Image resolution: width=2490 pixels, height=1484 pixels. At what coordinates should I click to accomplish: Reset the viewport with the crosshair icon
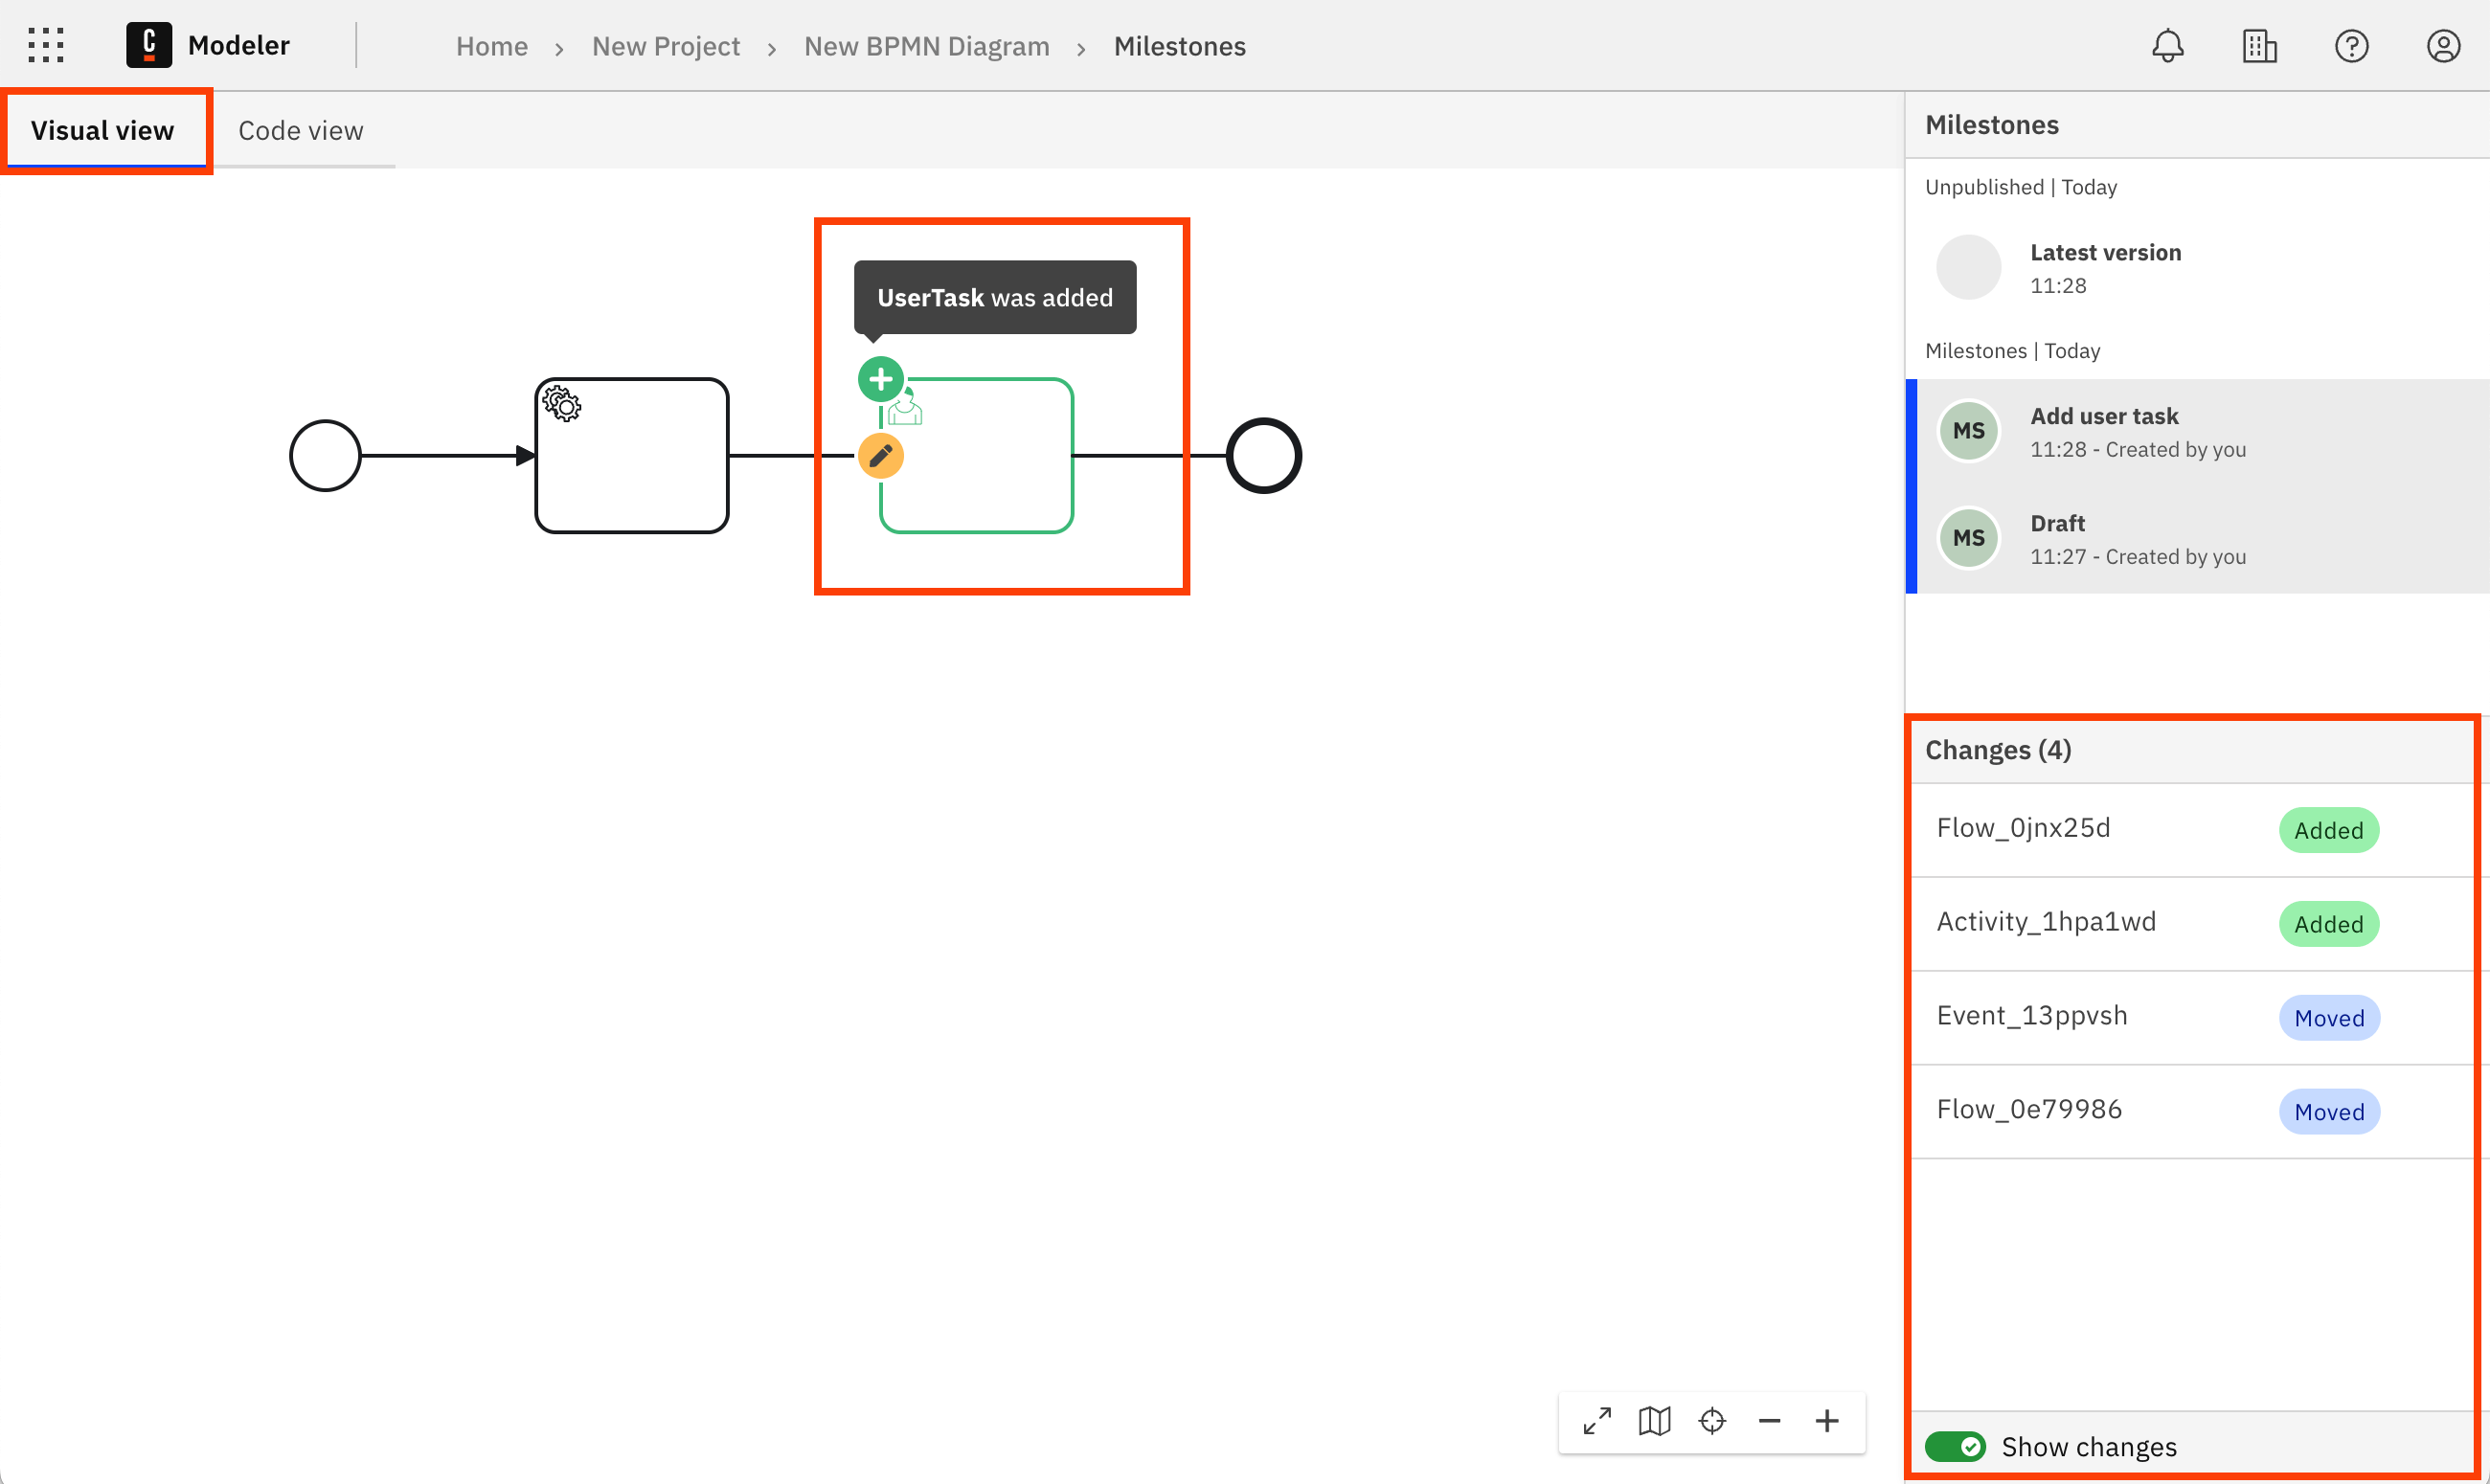[x=1712, y=1420]
